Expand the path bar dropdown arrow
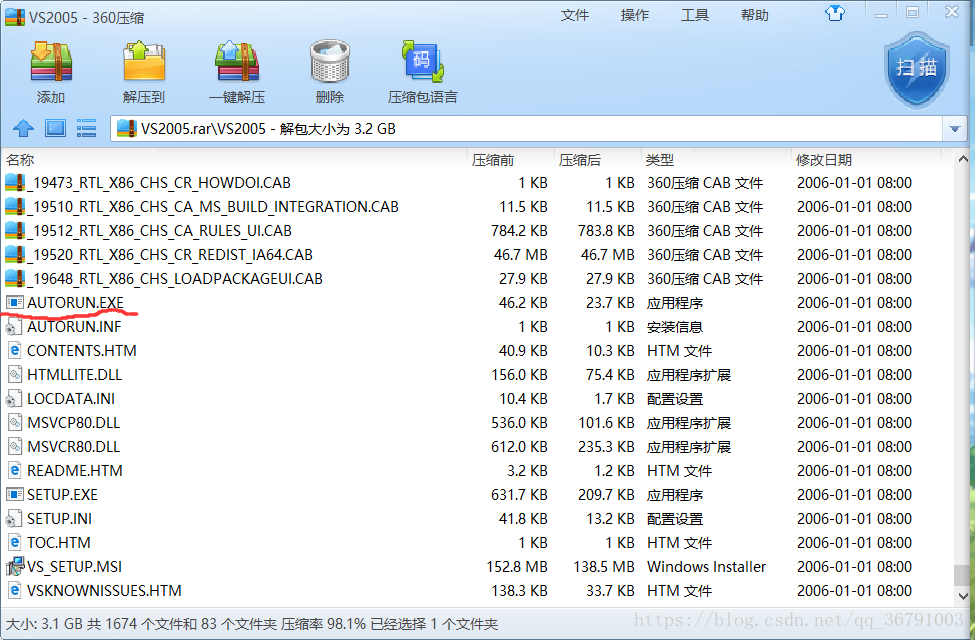Viewport: 975px width, 640px height. (955, 129)
